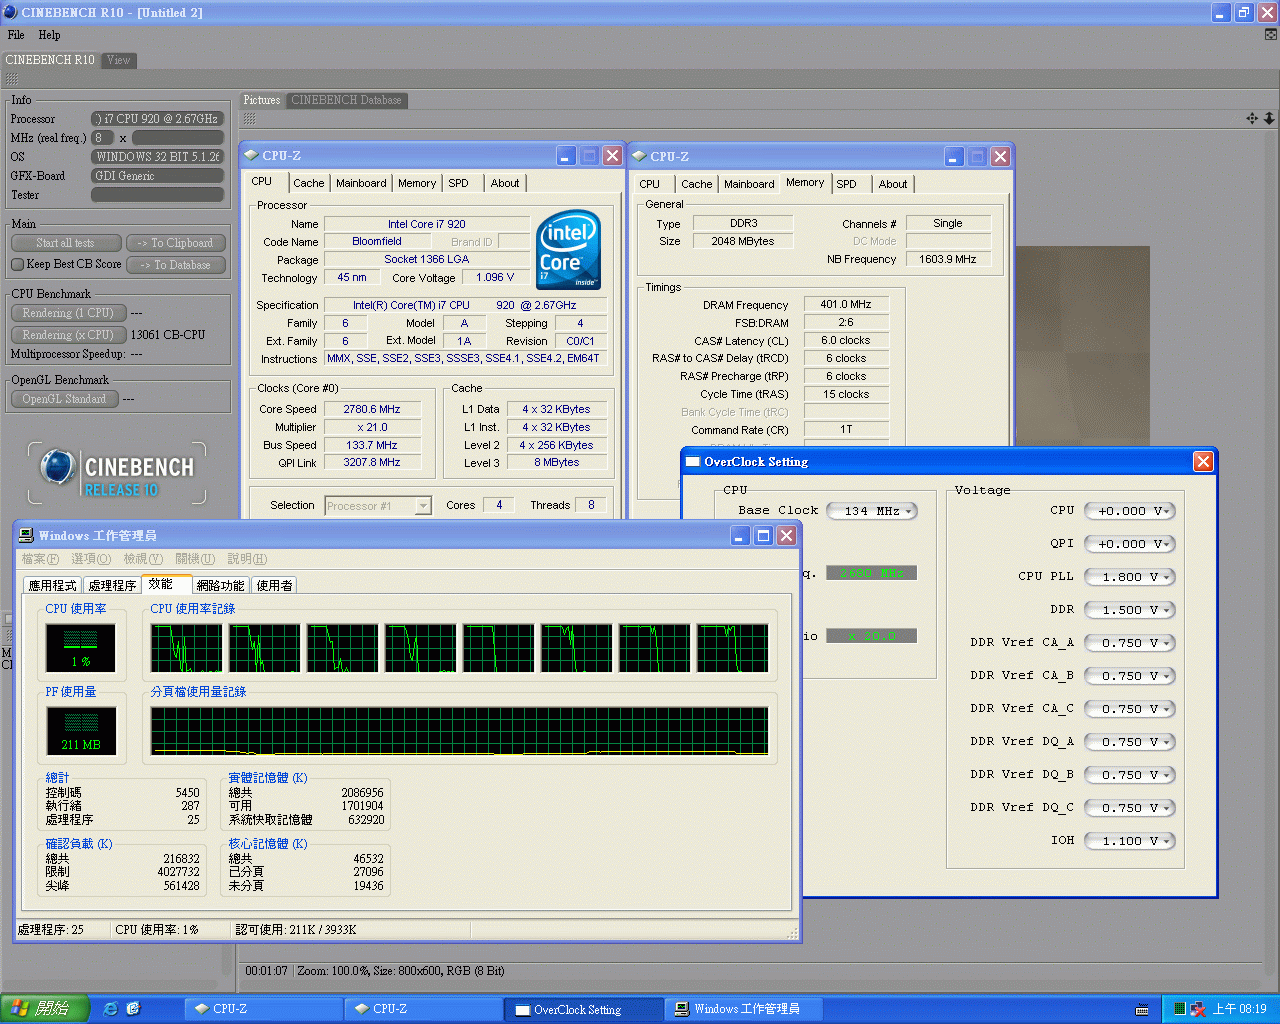Switch to first CPU-Z taskbar button
The height and width of the screenshot is (1024, 1280).
(265, 1009)
